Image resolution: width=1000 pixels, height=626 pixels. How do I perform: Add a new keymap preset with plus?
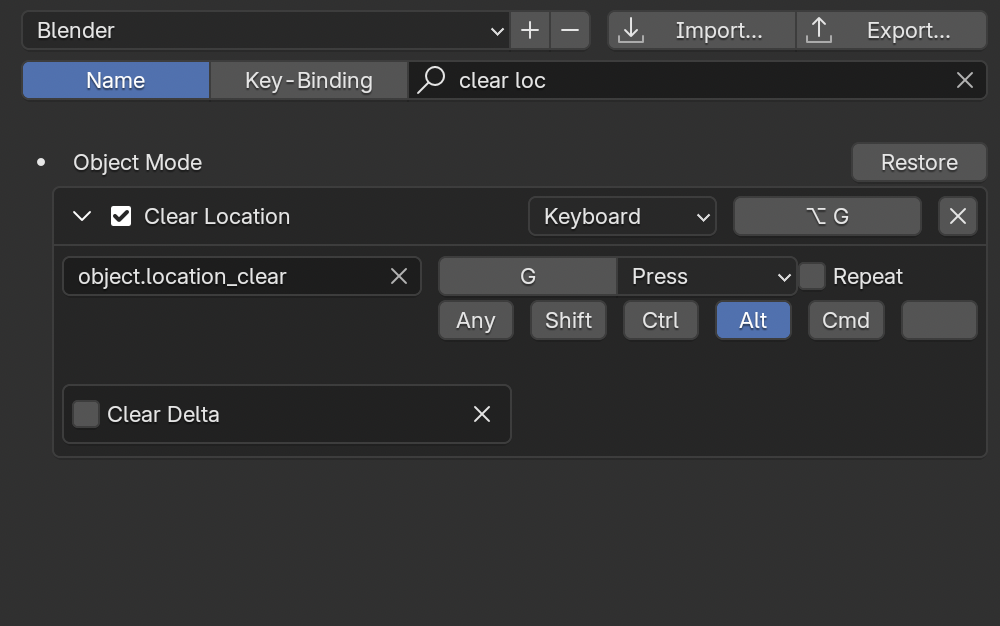click(529, 30)
